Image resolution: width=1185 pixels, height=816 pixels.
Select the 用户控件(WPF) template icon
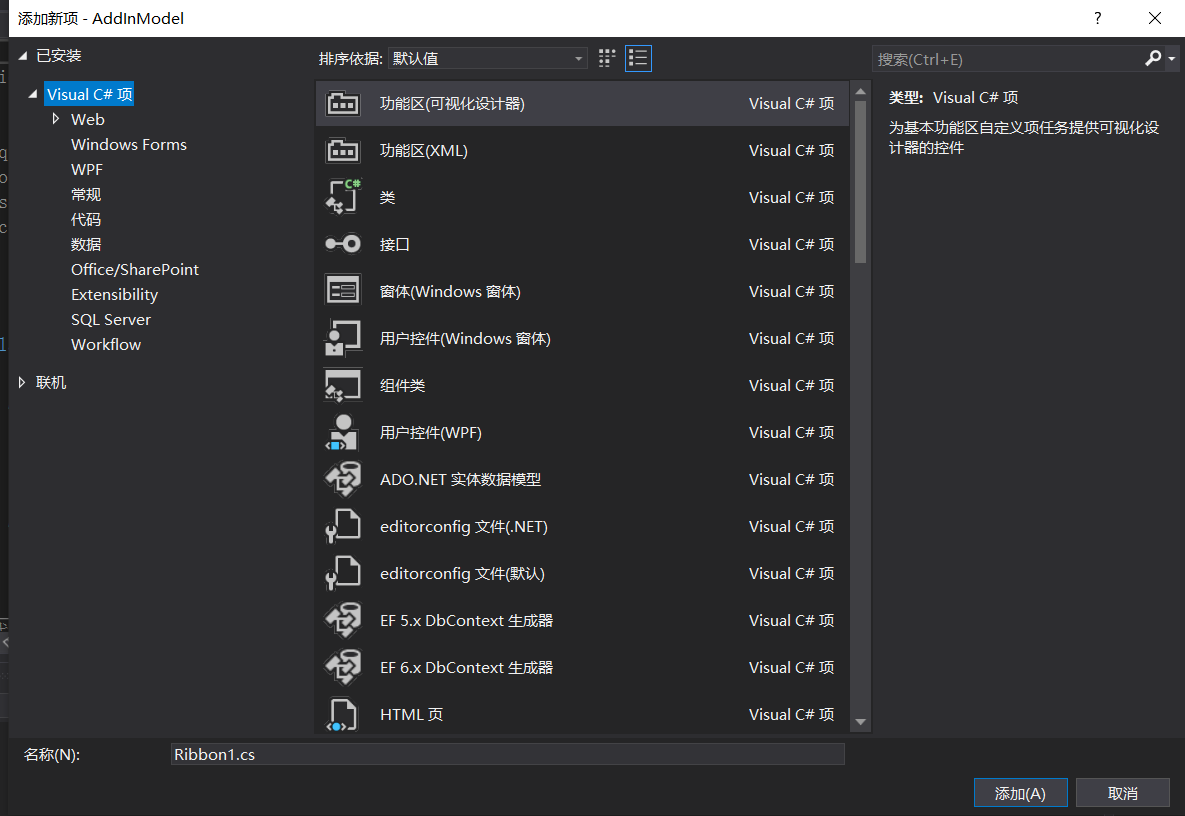coord(343,432)
